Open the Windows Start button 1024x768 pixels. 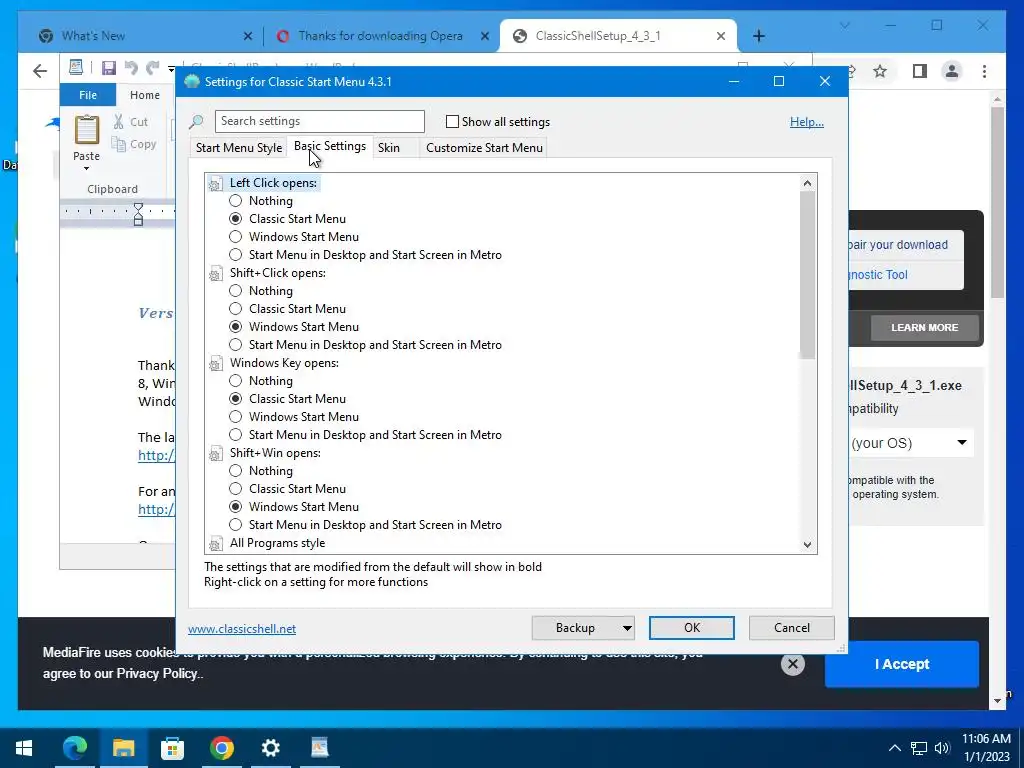tap(24, 748)
